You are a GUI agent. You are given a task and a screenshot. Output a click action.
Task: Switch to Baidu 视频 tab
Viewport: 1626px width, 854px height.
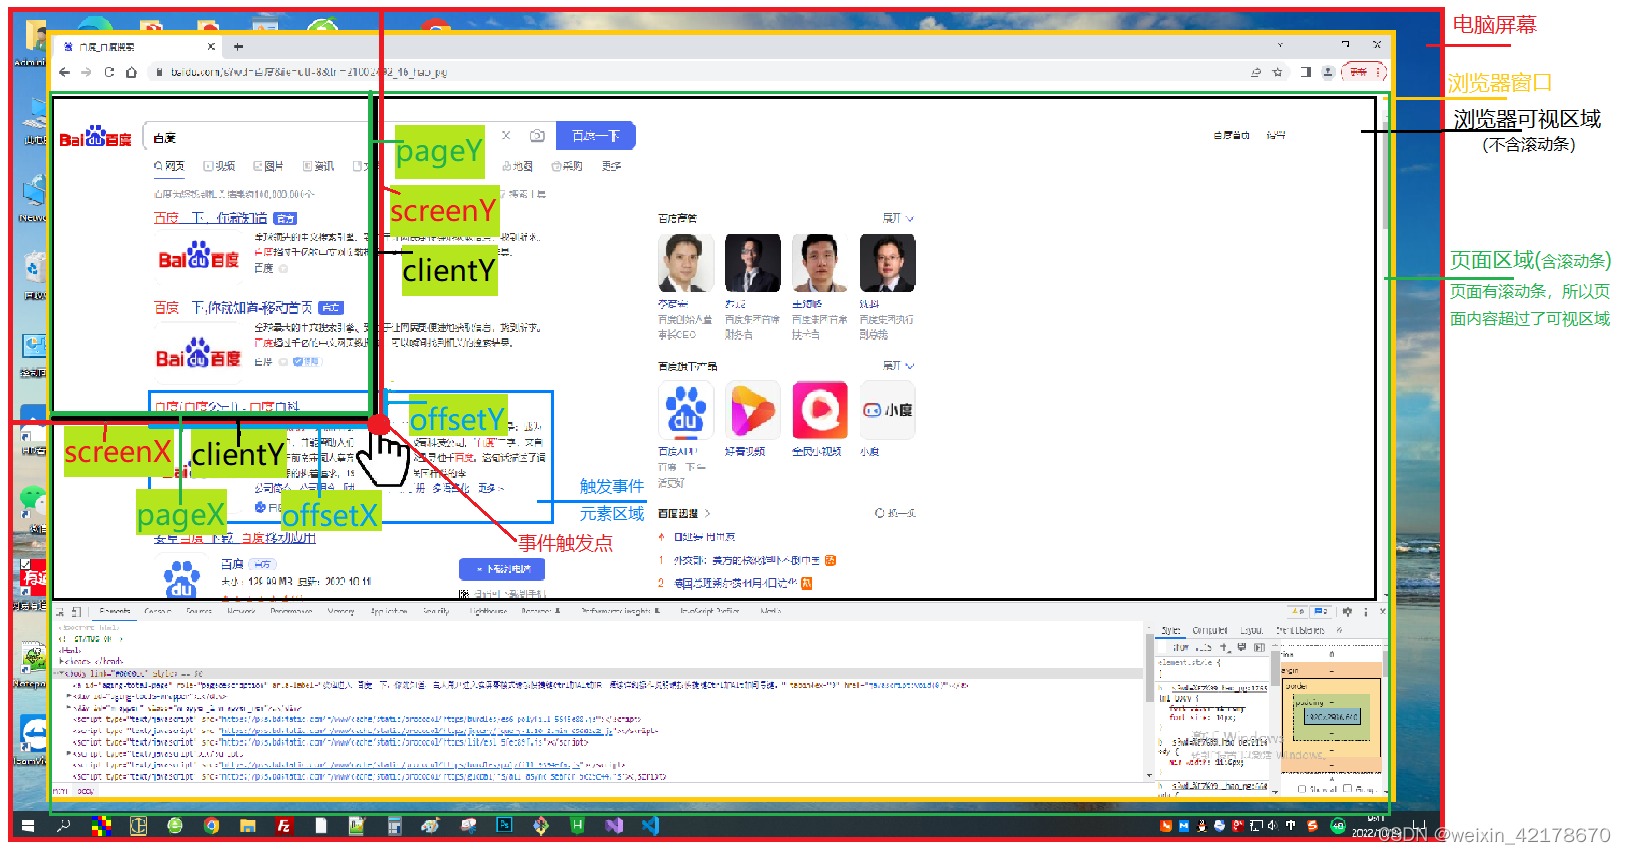[219, 166]
